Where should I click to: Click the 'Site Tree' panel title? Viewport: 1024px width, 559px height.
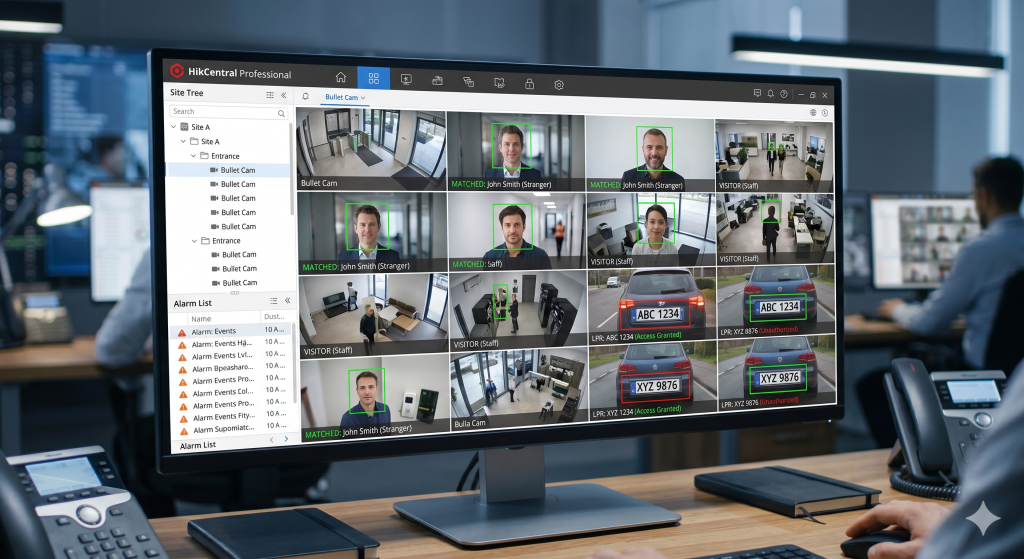(x=186, y=93)
